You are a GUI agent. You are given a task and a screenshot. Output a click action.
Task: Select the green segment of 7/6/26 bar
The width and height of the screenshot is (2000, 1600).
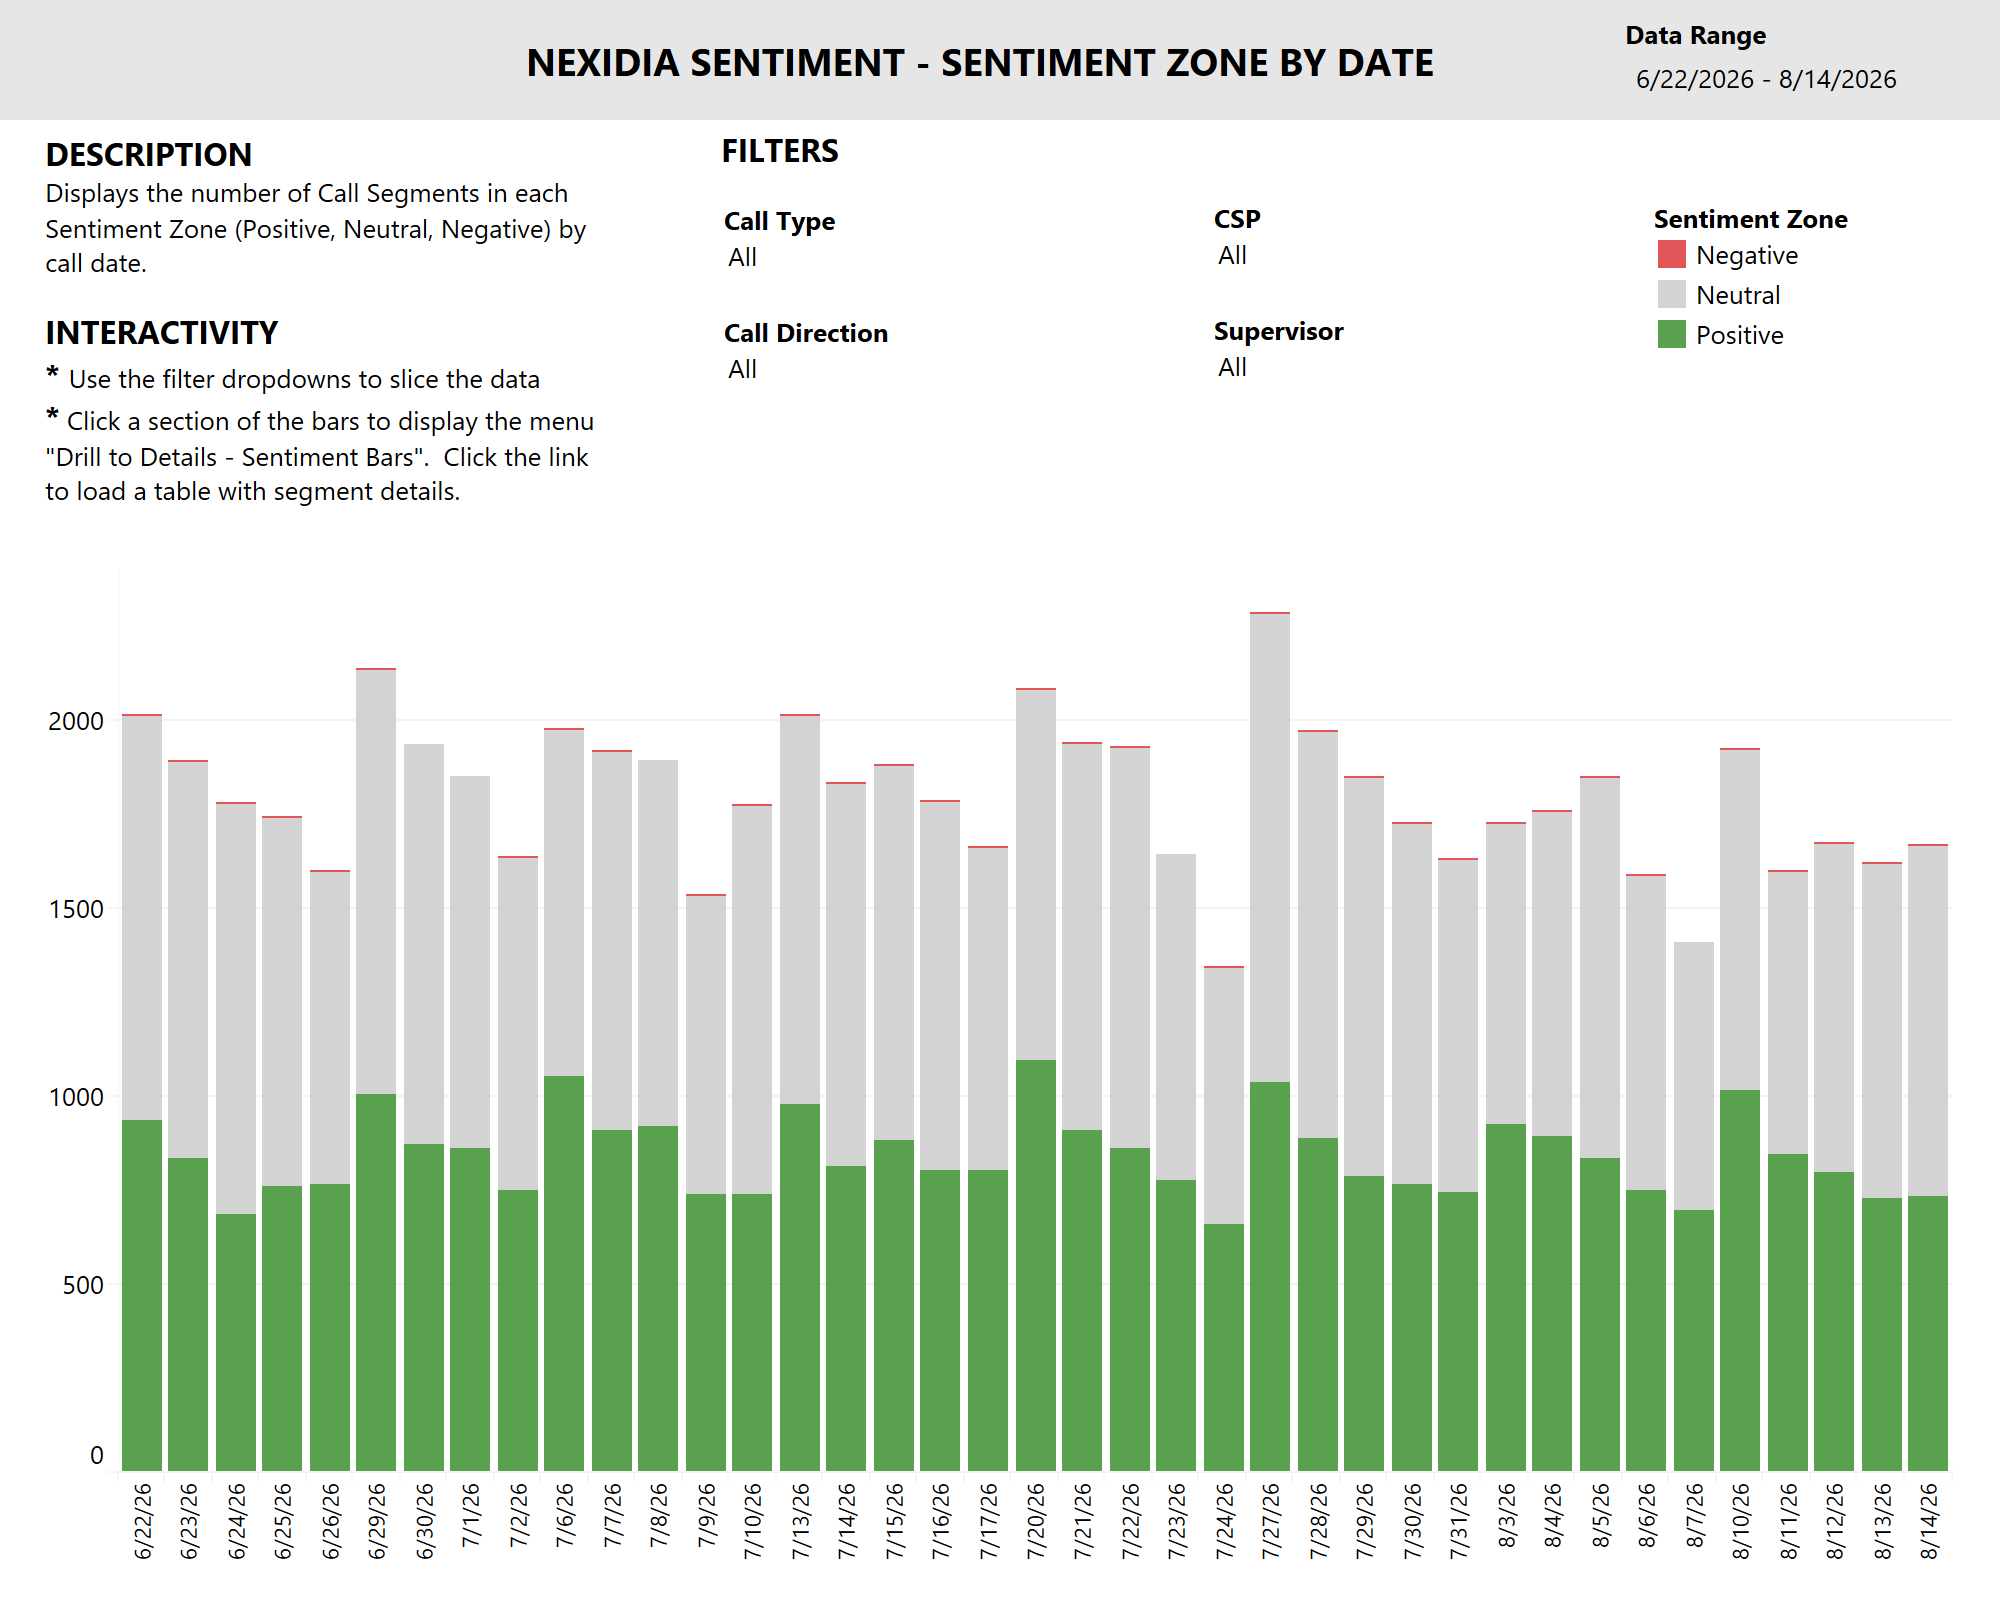(564, 1273)
